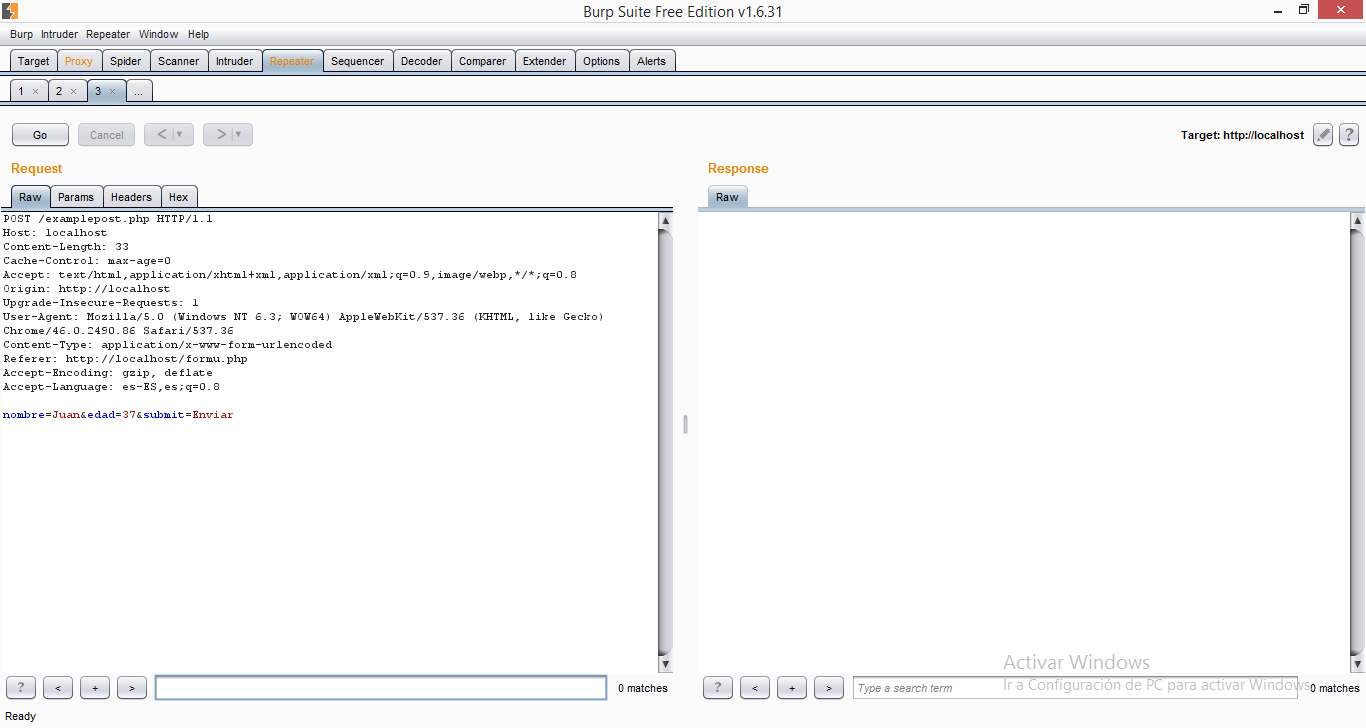Show the request Raw view tab
This screenshot has width=1366, height=728.
[x=31, y=197]
